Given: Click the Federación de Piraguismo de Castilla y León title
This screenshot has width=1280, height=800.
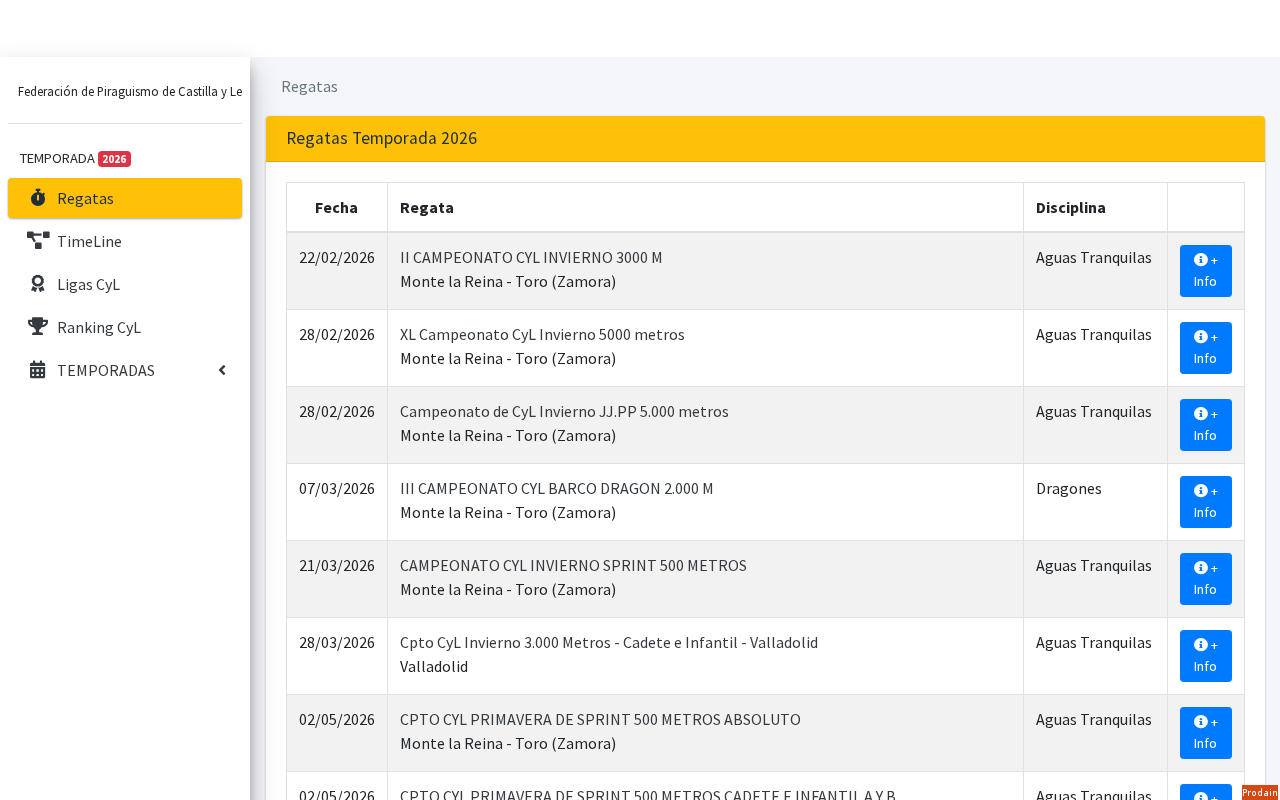Looking at the screenshot, I should [x=130, y=91].
